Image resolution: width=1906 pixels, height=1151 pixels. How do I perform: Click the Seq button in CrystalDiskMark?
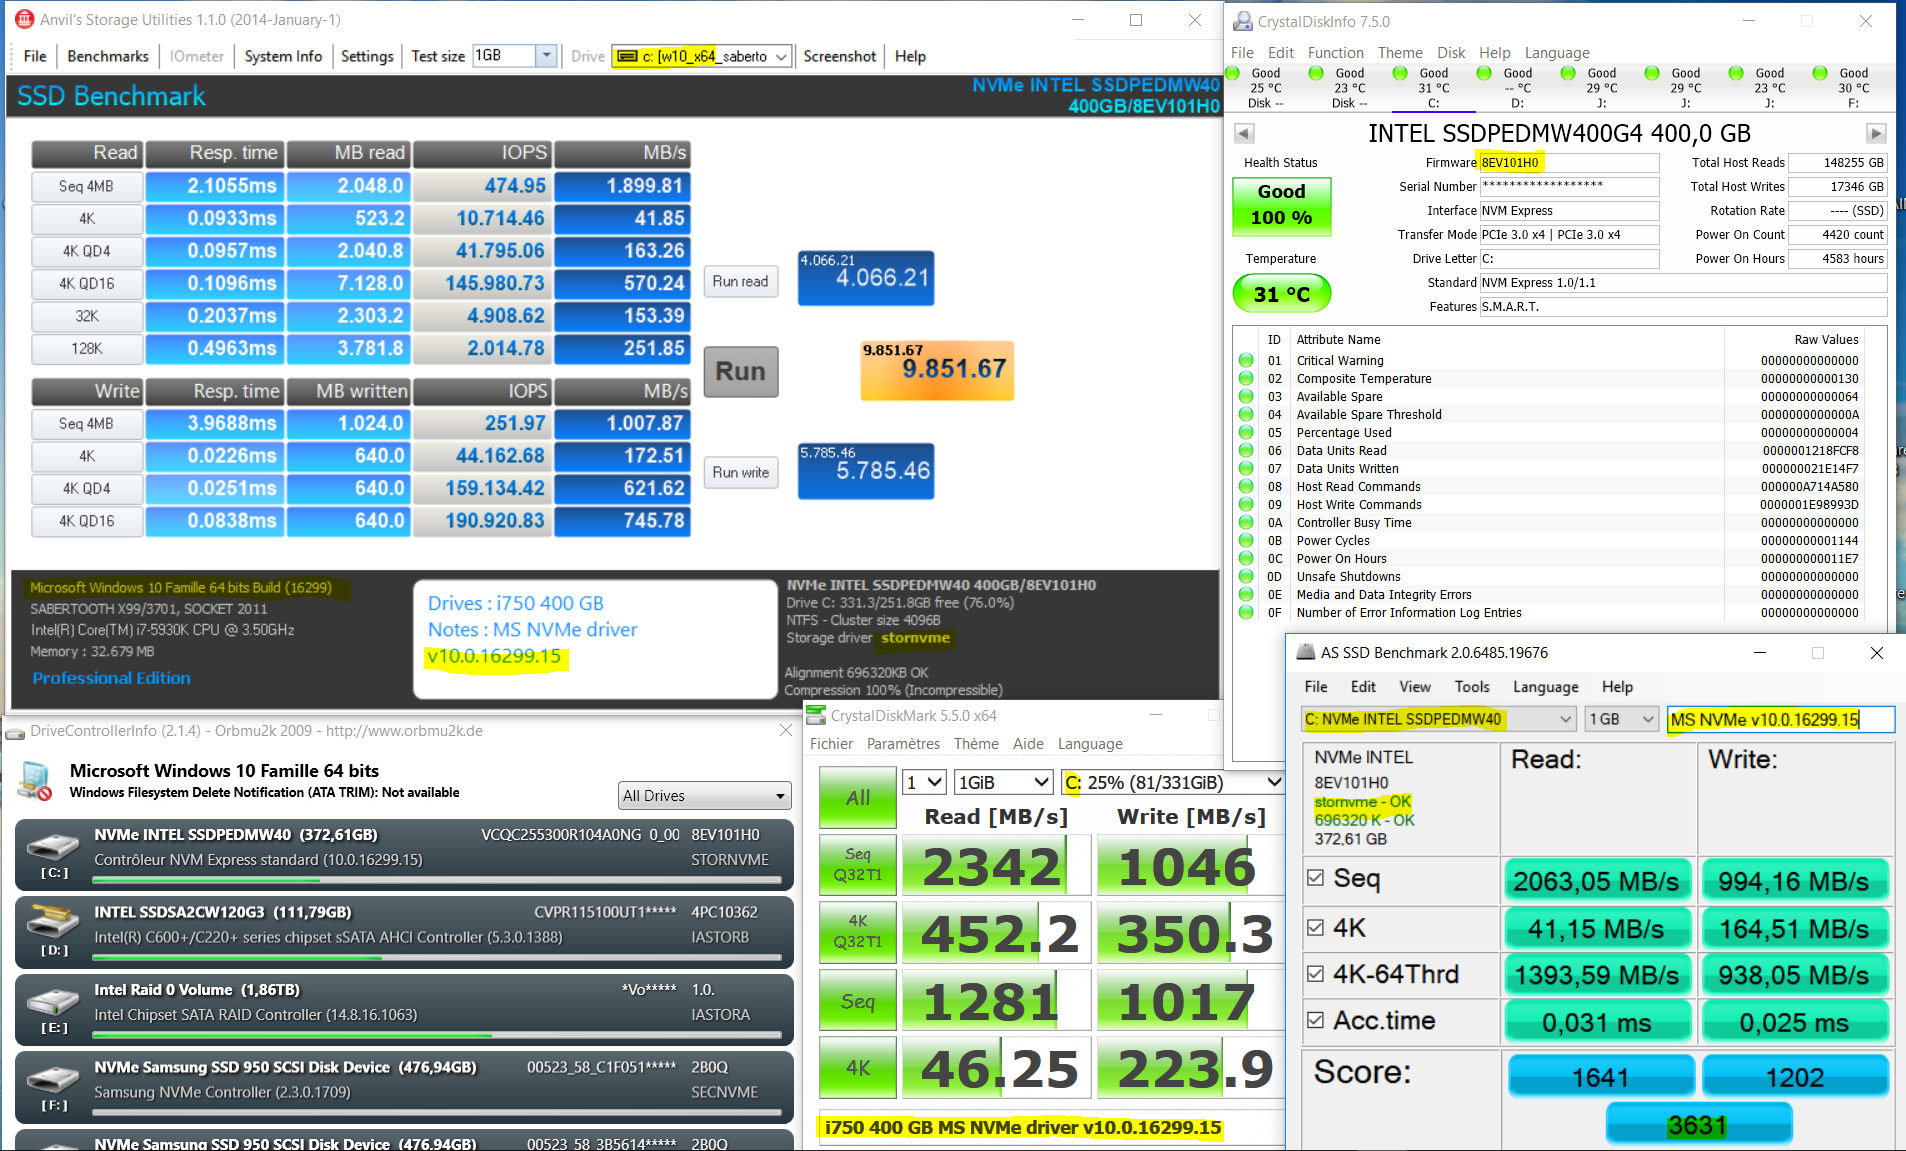[857, 1000]
